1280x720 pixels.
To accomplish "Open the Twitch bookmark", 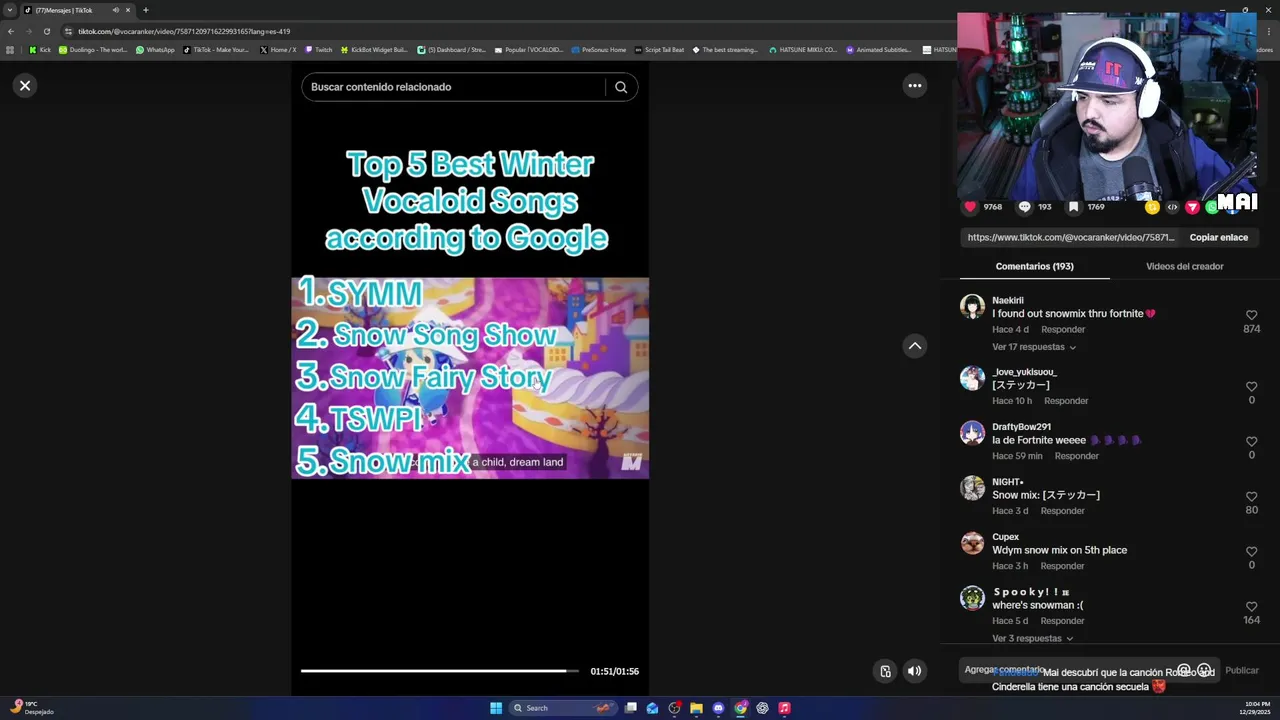I will pos(318,50).
